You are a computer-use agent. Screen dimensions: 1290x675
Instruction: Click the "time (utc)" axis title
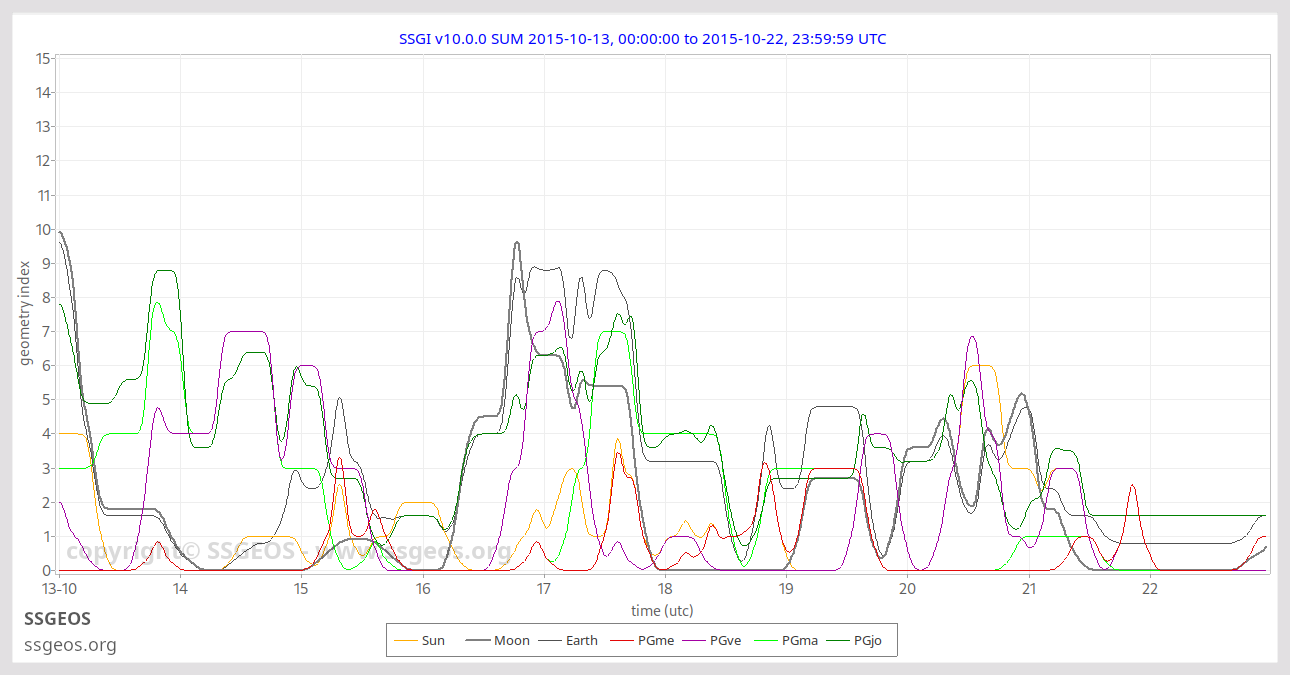pos(662,610)
